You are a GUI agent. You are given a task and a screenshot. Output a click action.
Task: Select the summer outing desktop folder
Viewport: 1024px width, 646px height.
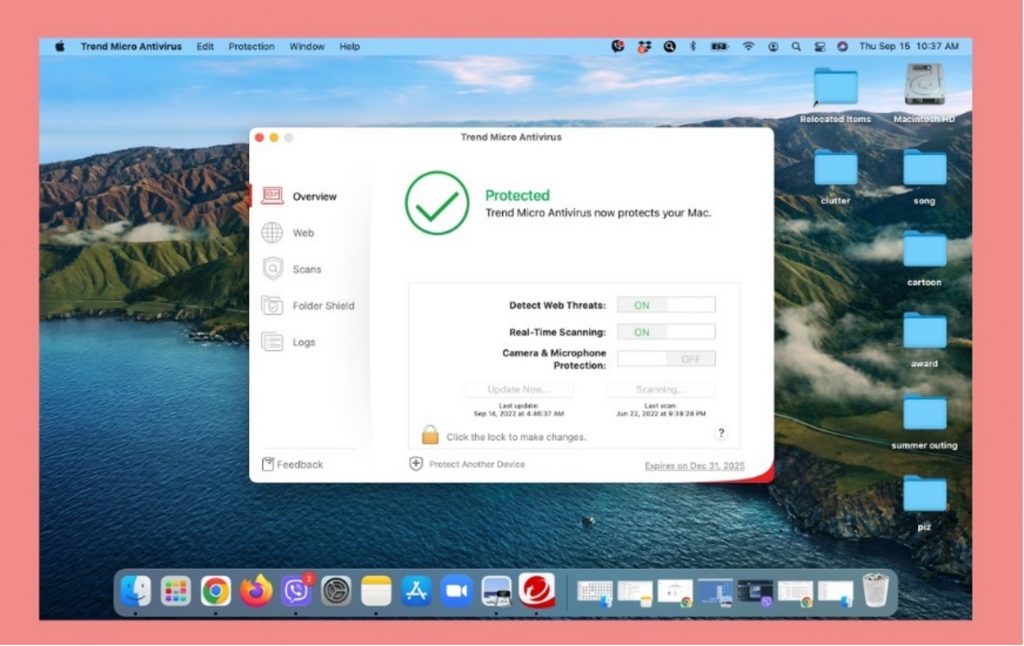(924, 413)
